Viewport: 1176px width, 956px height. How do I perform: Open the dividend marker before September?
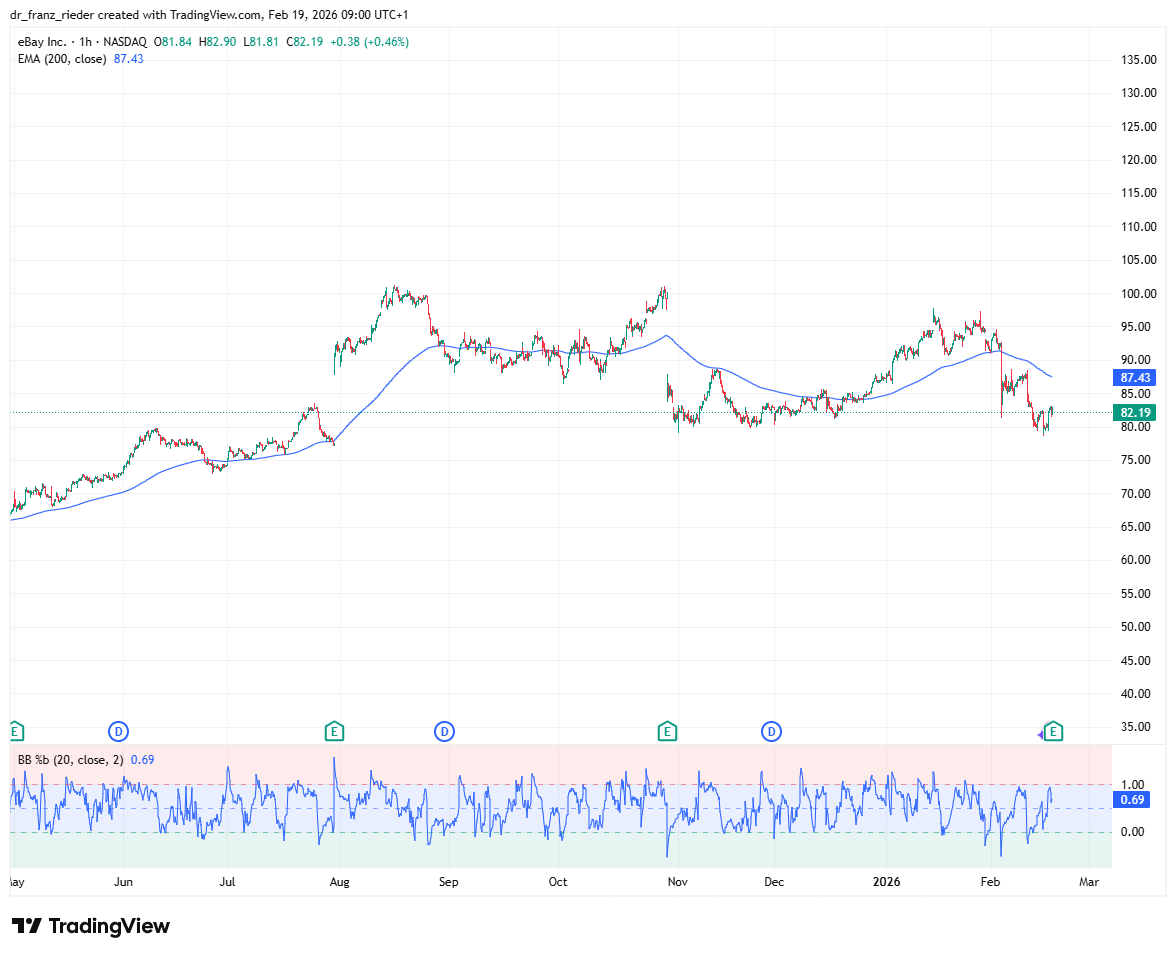[445, 731]
